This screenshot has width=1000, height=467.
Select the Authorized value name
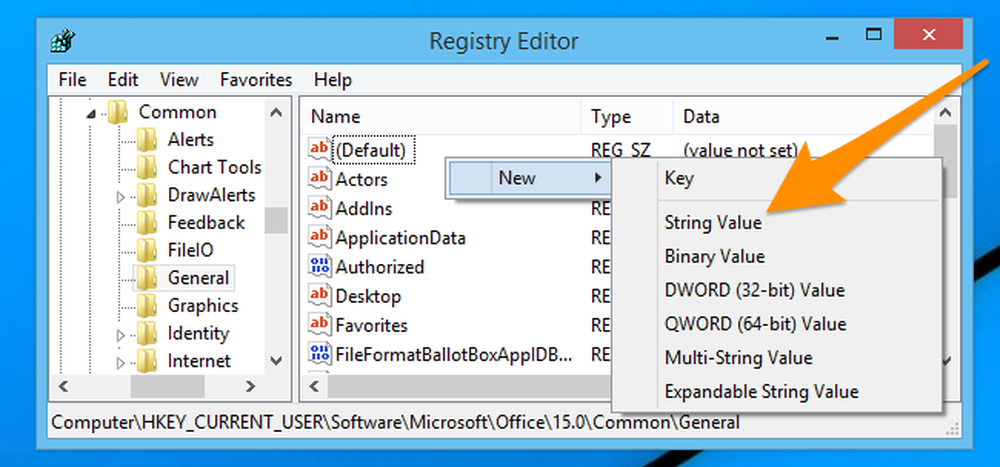coord(380,267)
